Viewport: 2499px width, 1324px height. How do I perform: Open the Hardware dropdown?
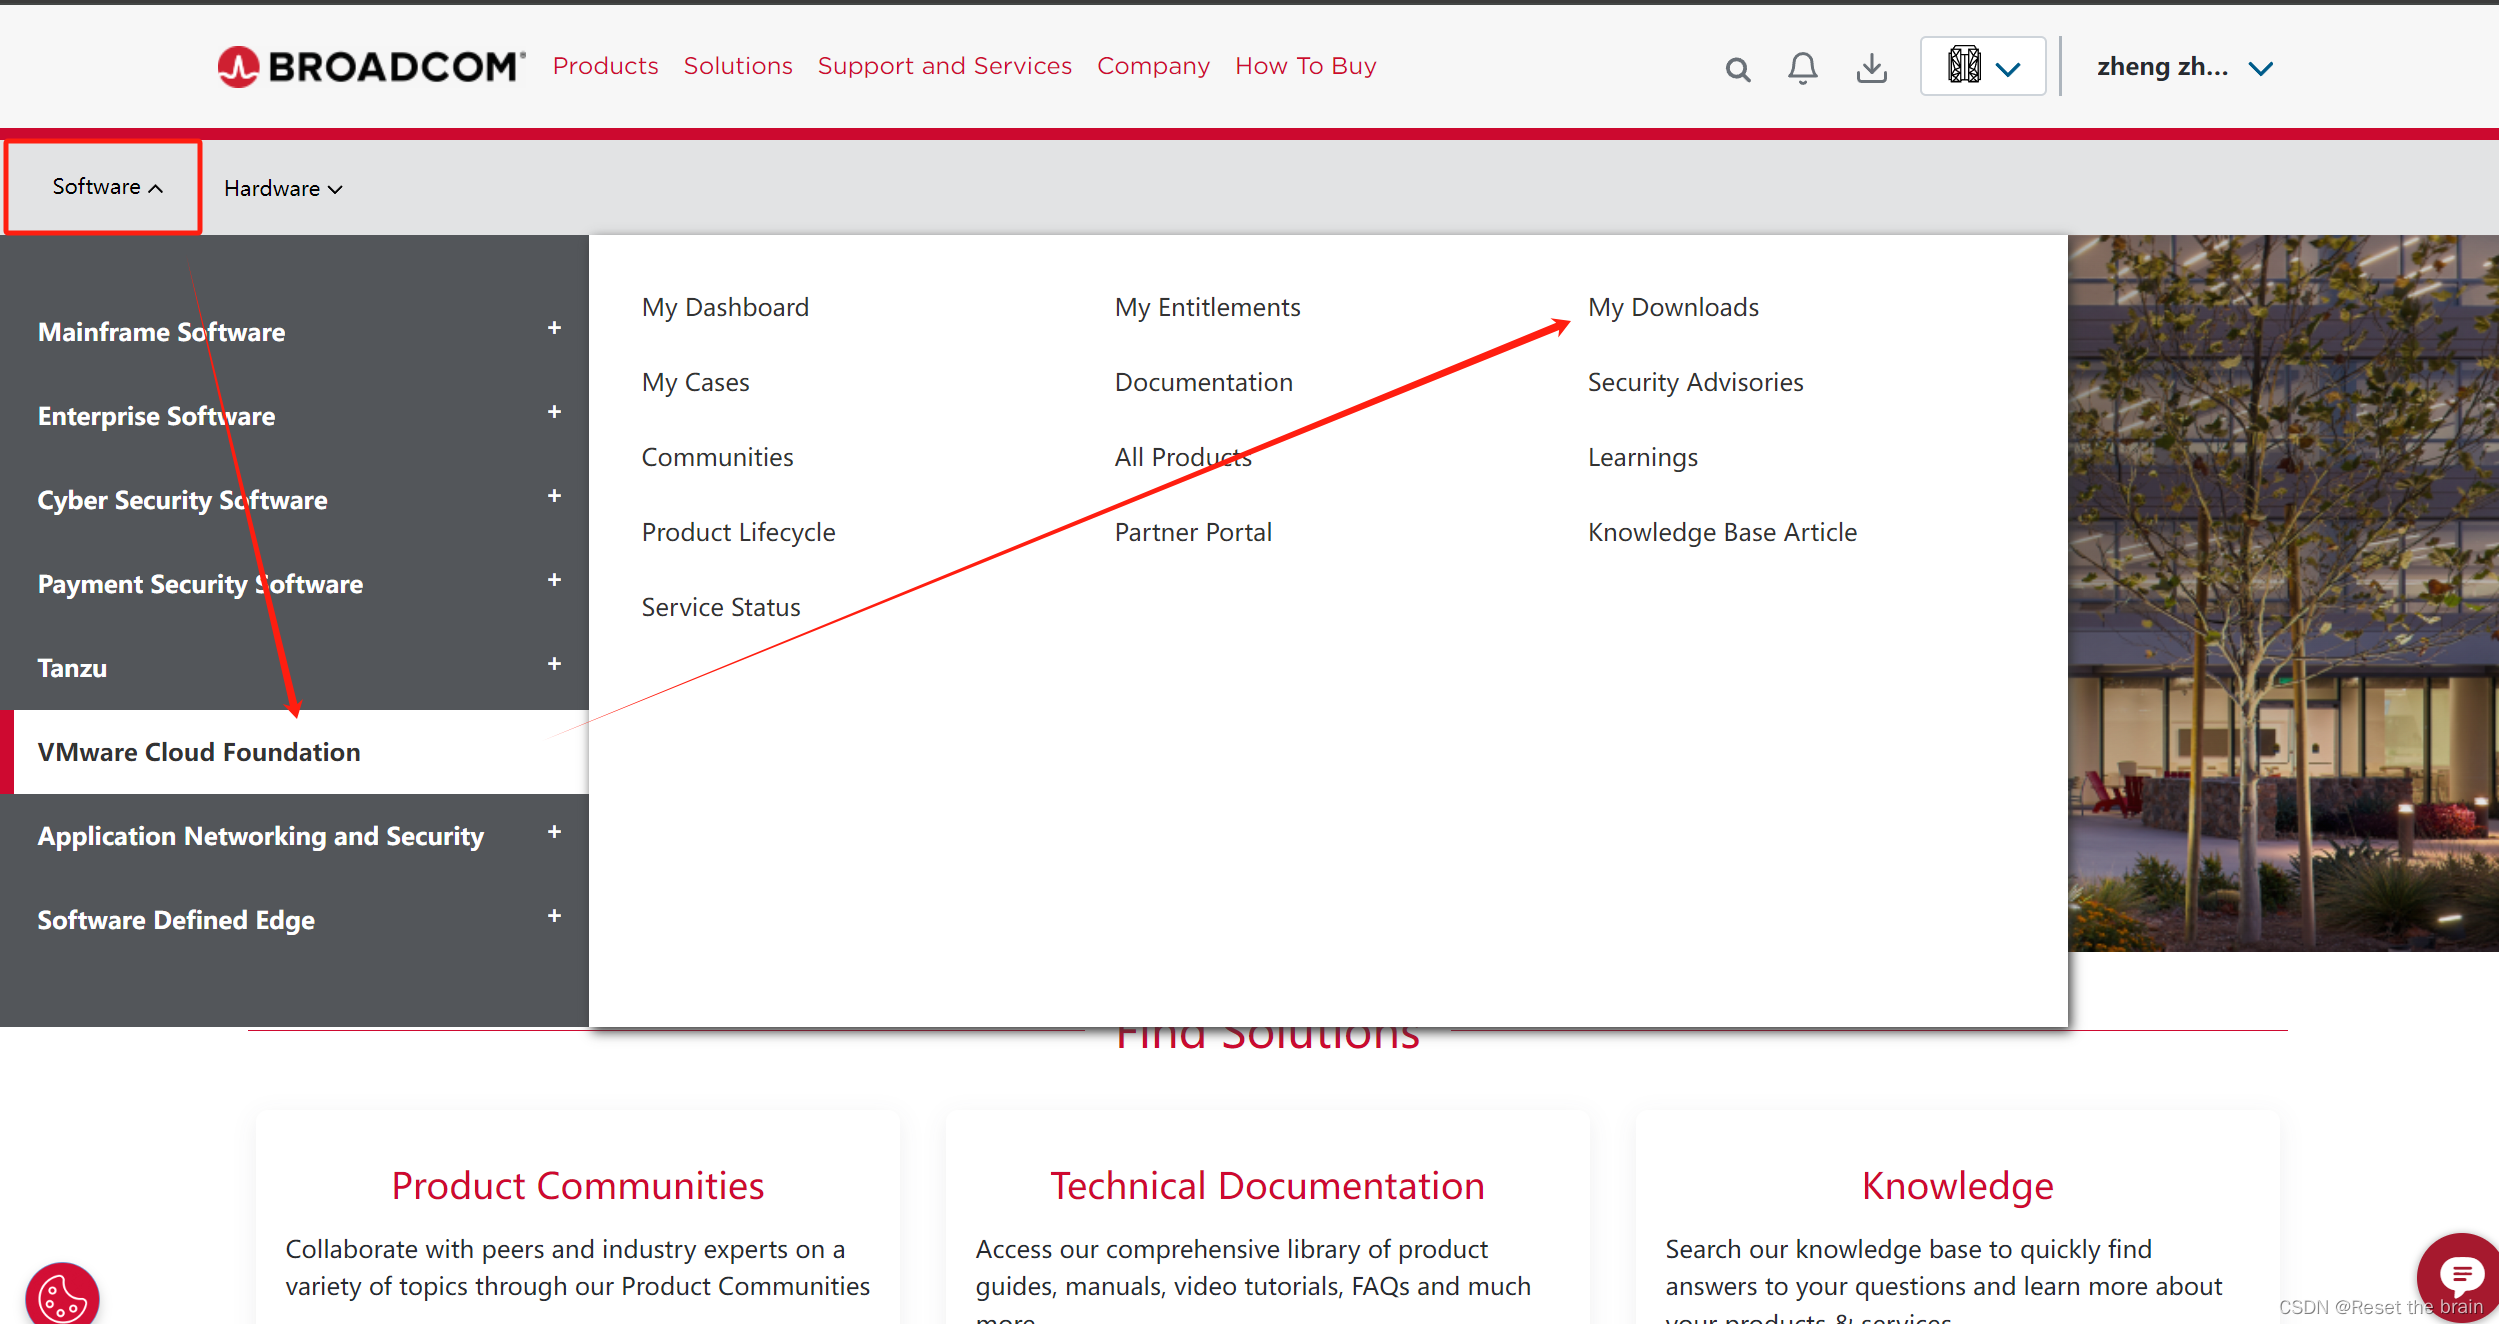click(283, 188)
